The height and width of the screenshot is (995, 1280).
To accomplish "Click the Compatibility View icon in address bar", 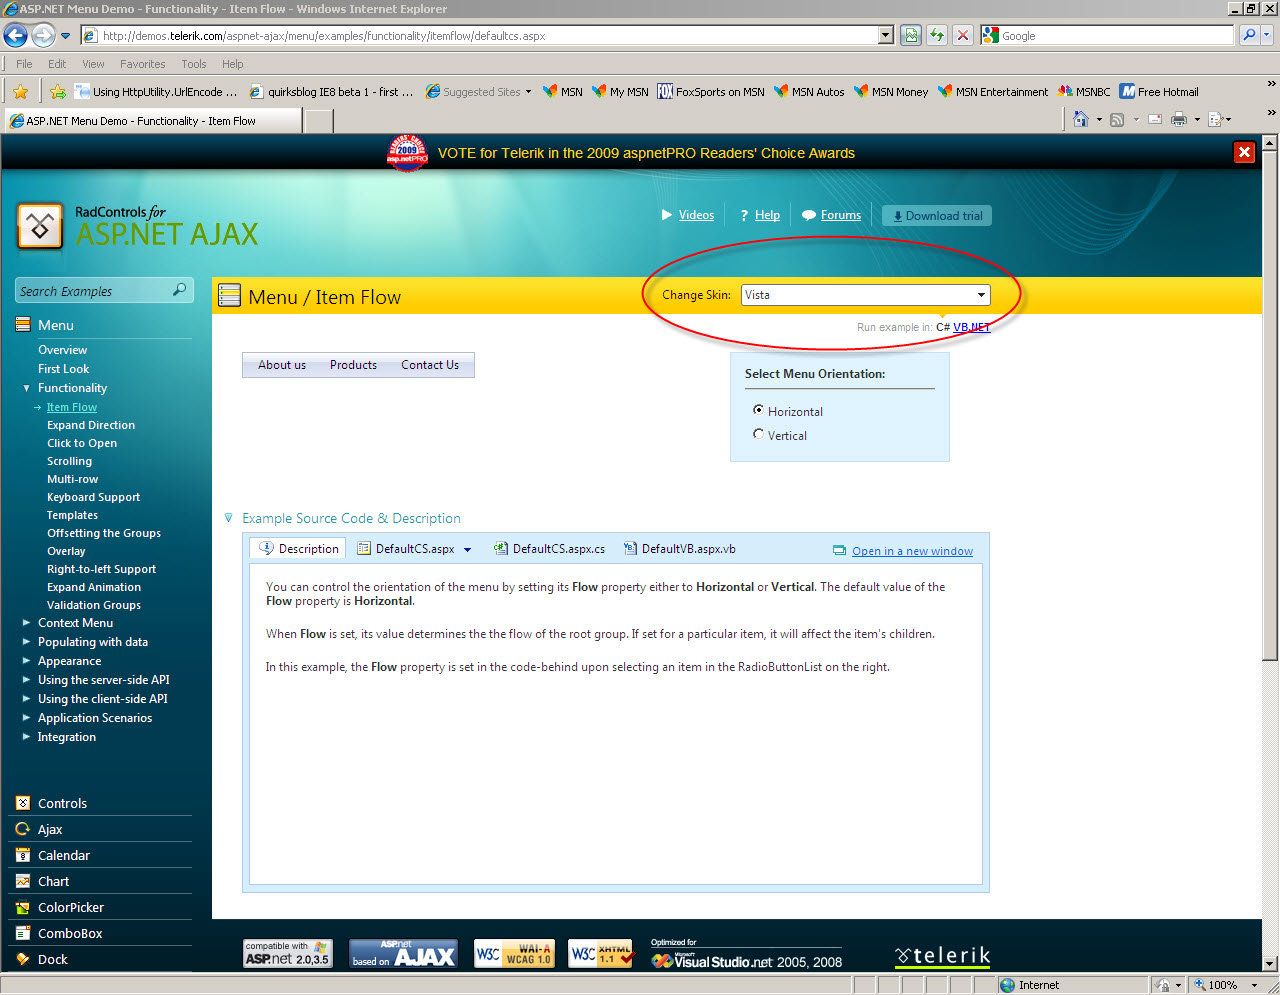I will [x=911, y=36].
